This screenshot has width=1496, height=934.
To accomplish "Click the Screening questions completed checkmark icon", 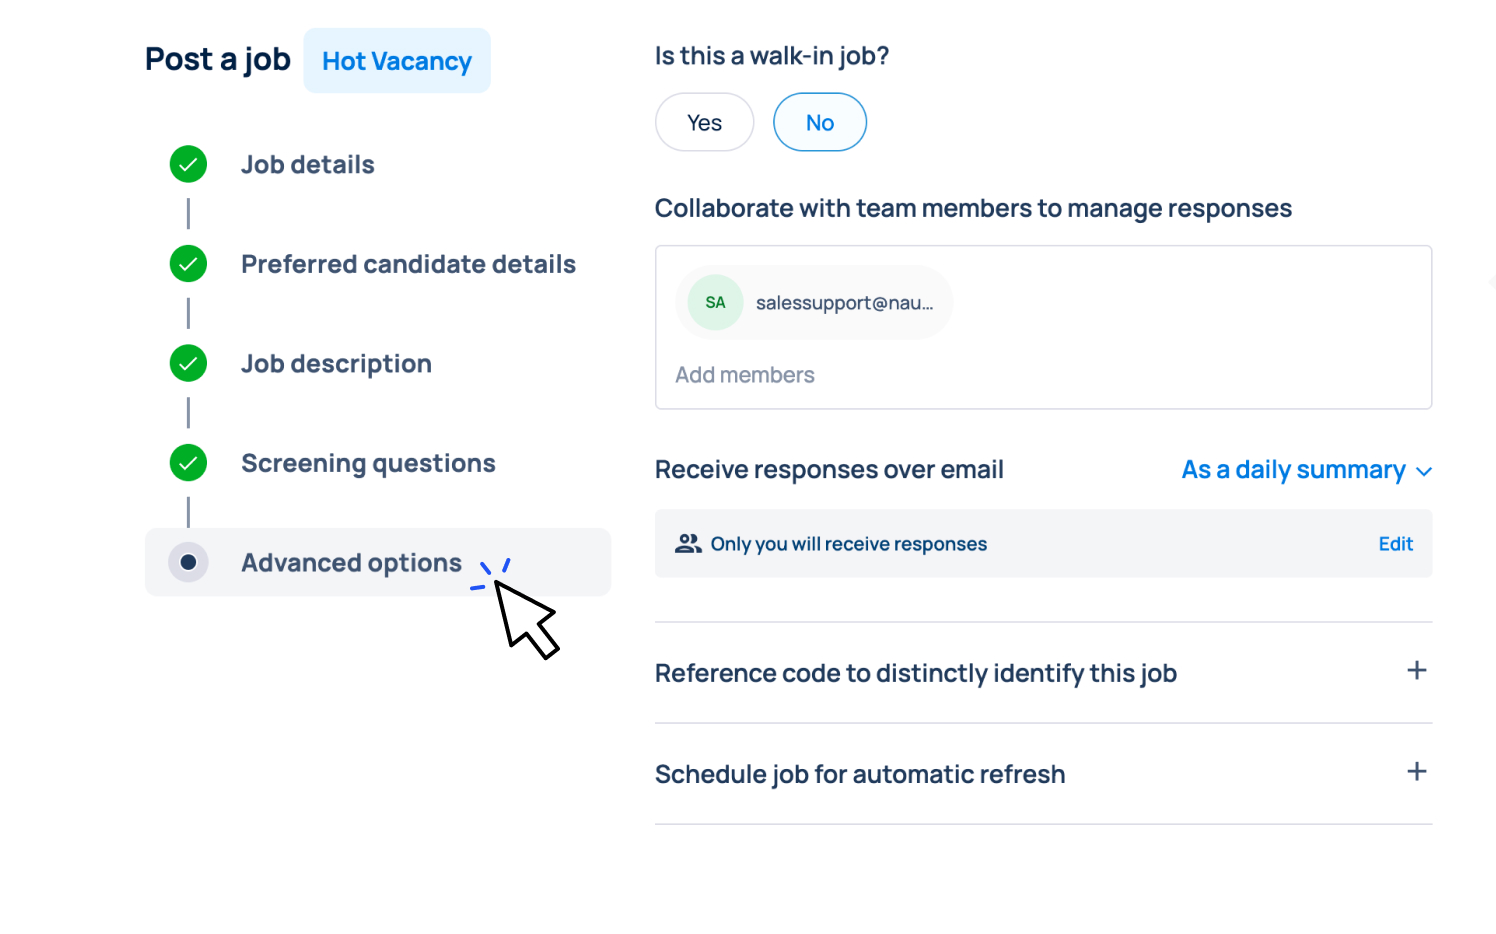I will [x=188, y=463].
